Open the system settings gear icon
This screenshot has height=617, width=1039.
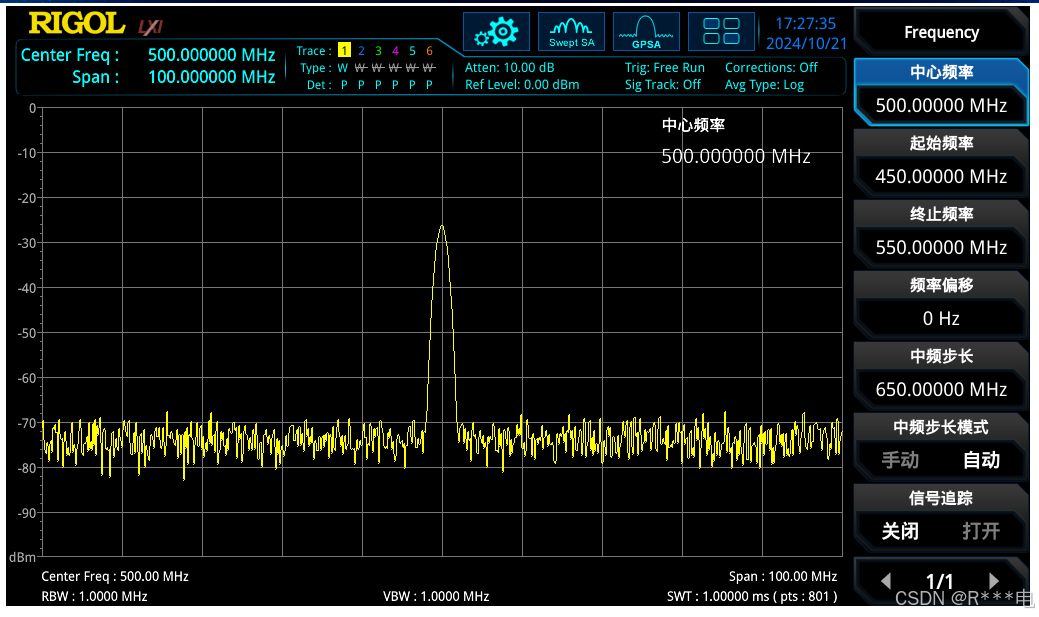coord(496,31)
